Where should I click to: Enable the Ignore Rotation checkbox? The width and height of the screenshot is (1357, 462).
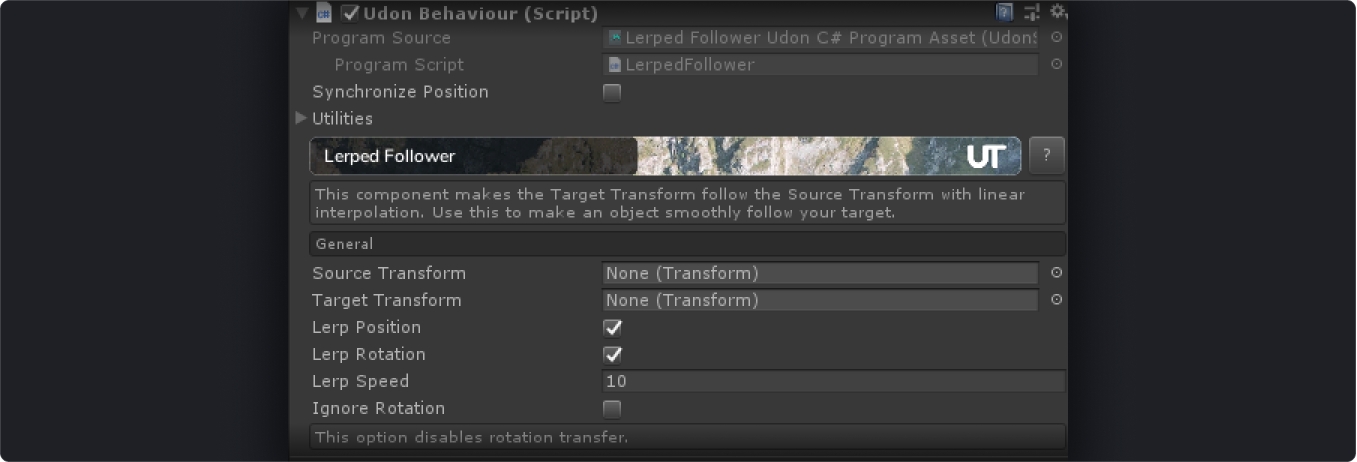(612, 409)
